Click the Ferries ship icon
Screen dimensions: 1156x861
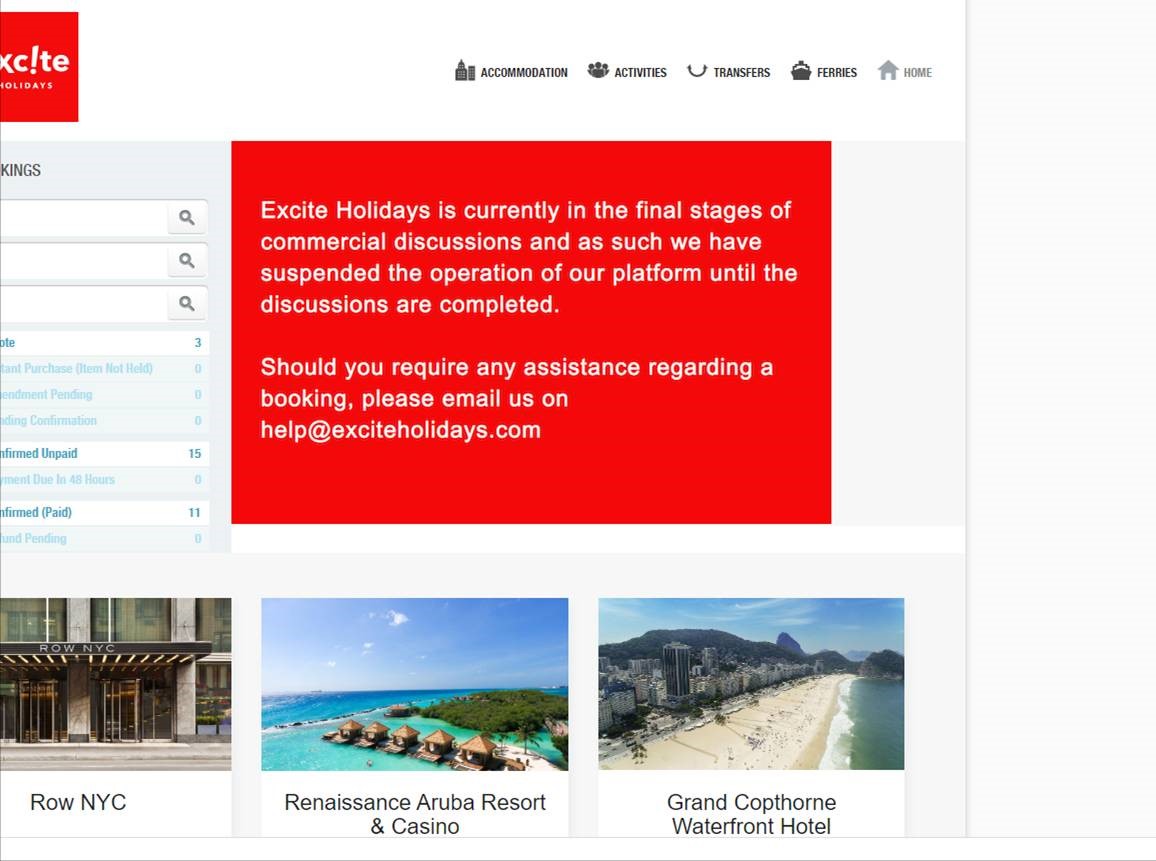point(801,71)
